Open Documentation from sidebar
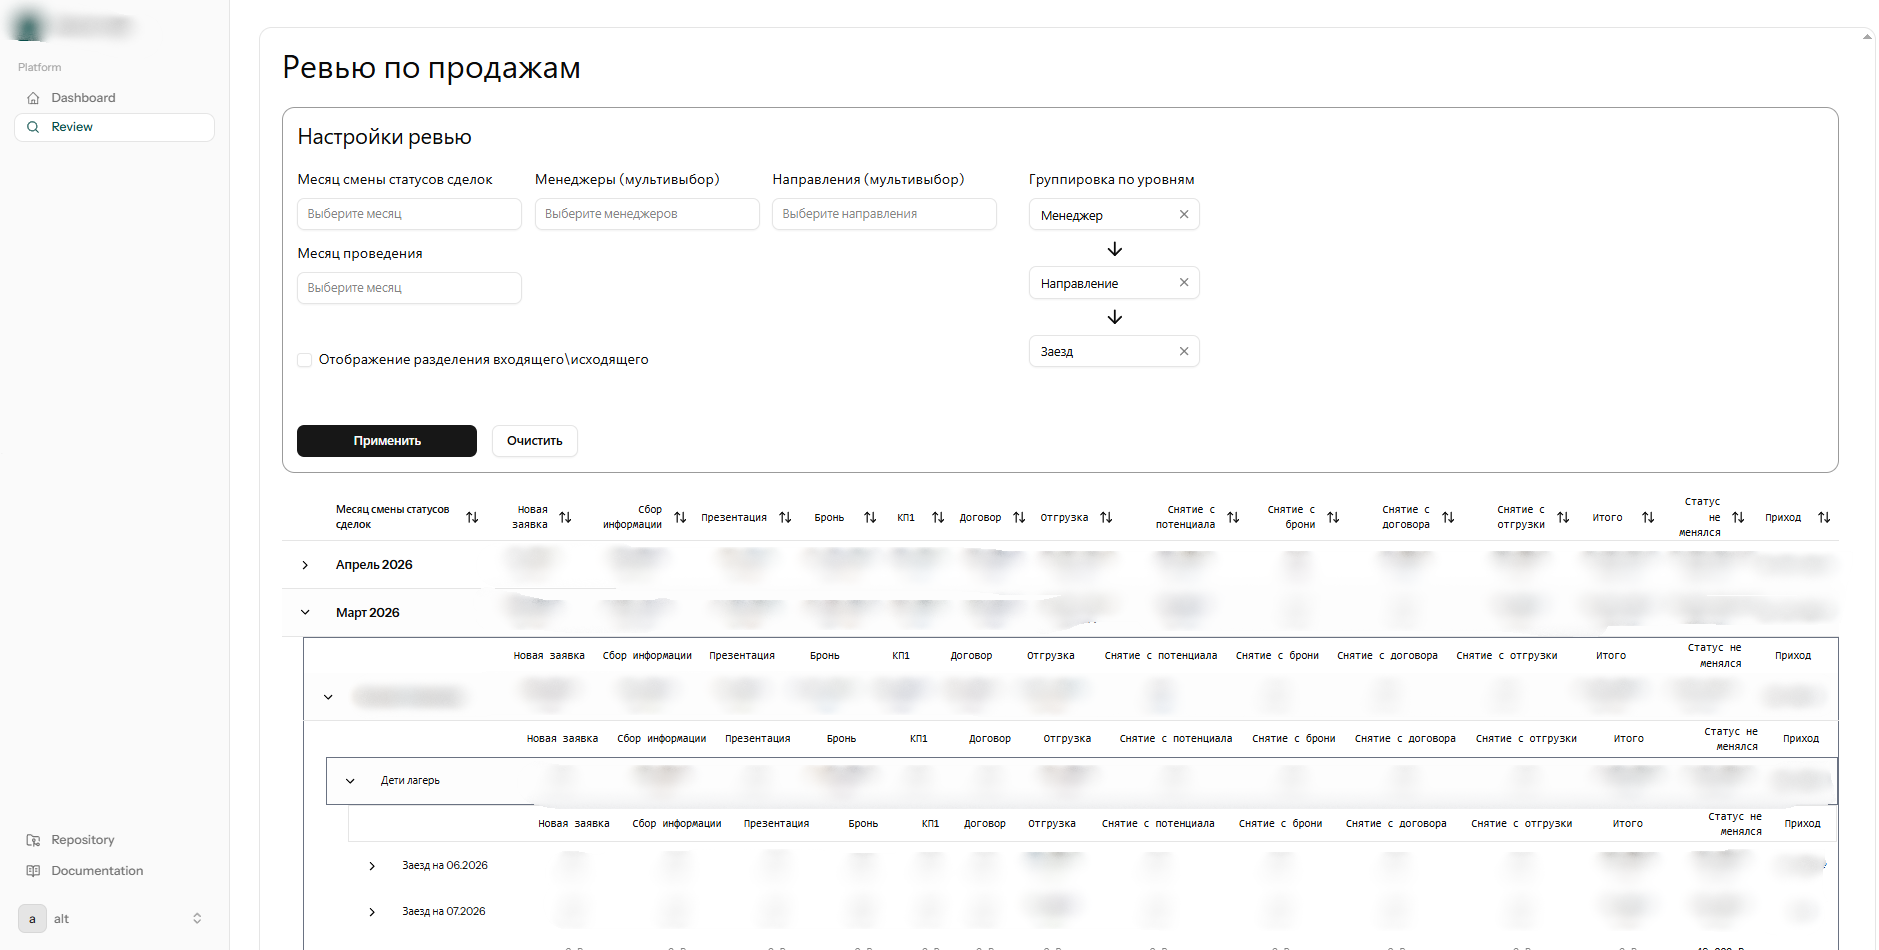 click(96, 871)
